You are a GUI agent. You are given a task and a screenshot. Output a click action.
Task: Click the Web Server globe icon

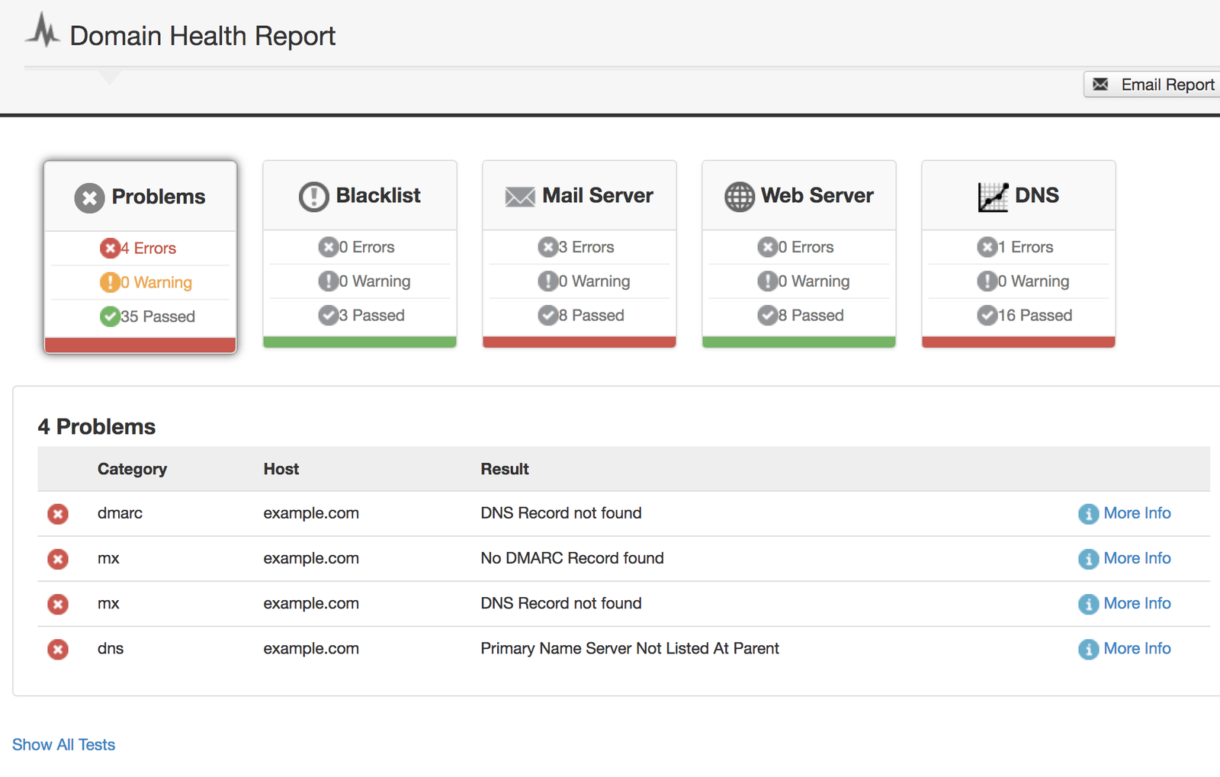(x=739, y=197)
